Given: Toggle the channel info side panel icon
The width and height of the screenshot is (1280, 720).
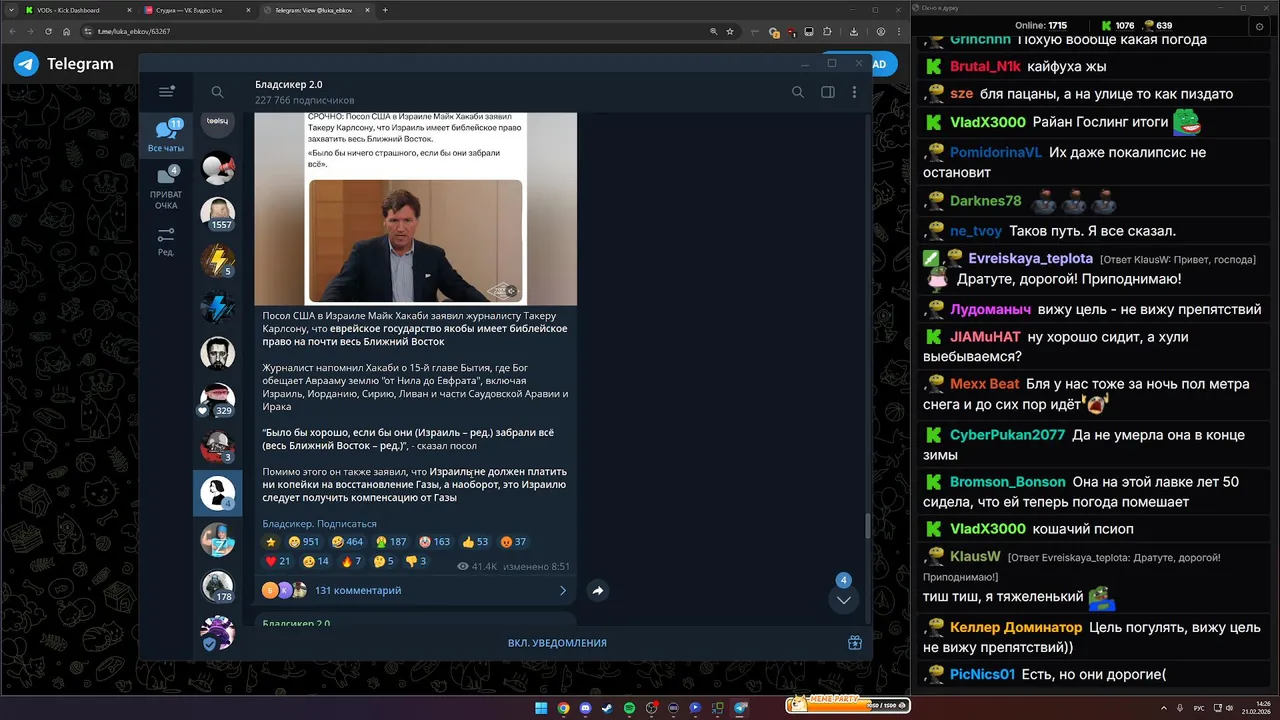Looking at the screenshot, I should [827, 92].
